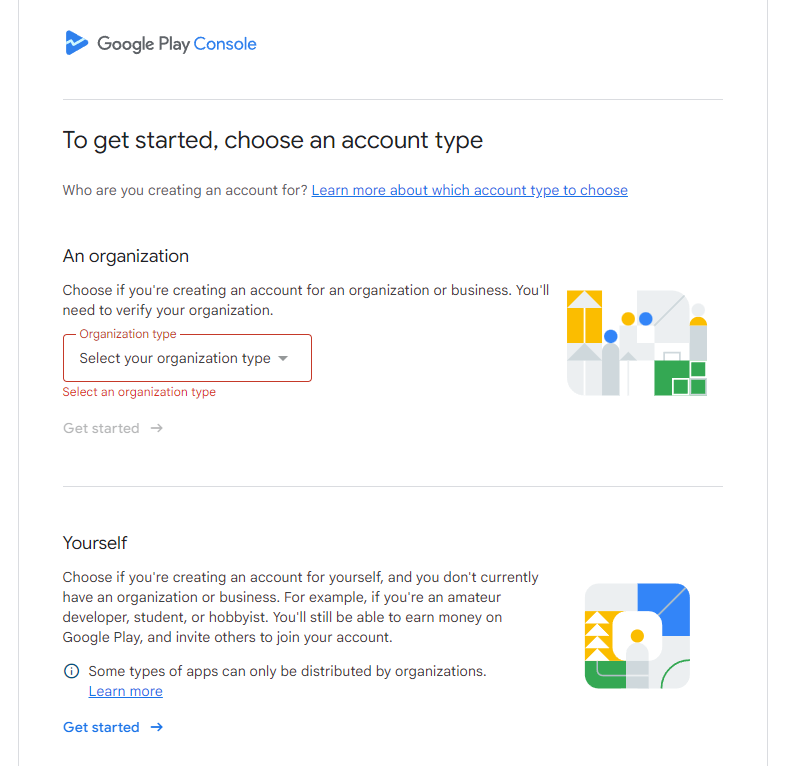Click the 'Google Play Console' title text
This screenshot has height=766, width=789.
[x=177, y=44]
